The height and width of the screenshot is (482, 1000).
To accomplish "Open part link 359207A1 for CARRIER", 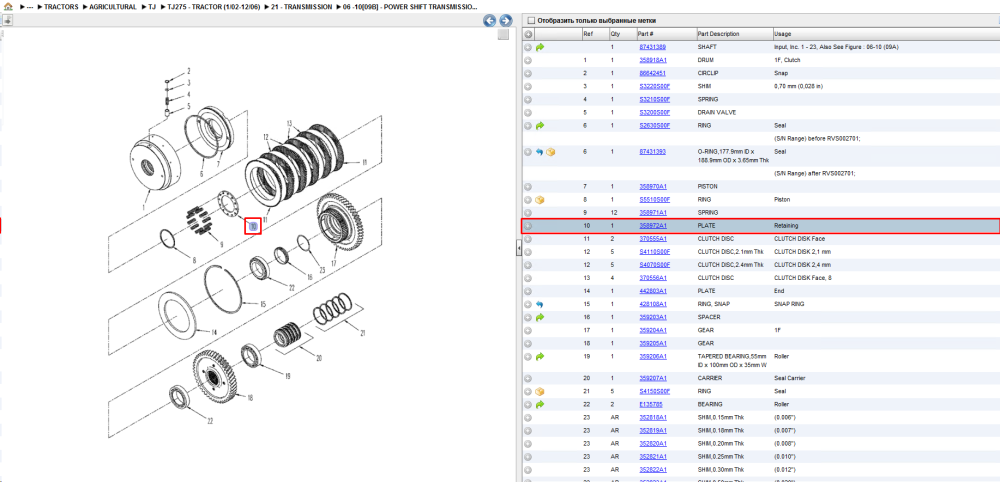I will 652,378.
